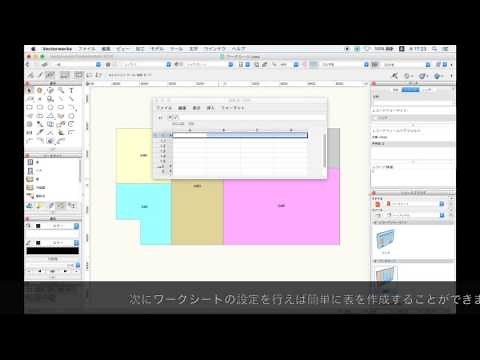Switch to the 形状 tab in Object Info
The image size is (480, 360).
(396, 90)
